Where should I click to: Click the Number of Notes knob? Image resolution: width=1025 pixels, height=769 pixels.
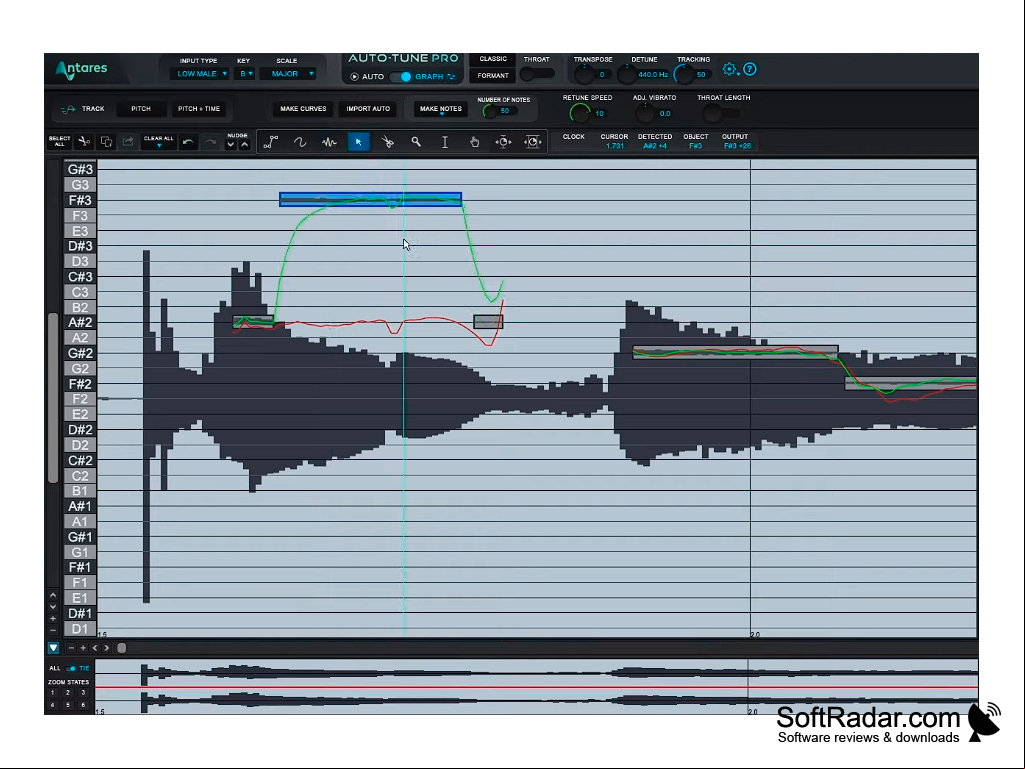coord(489,111)
